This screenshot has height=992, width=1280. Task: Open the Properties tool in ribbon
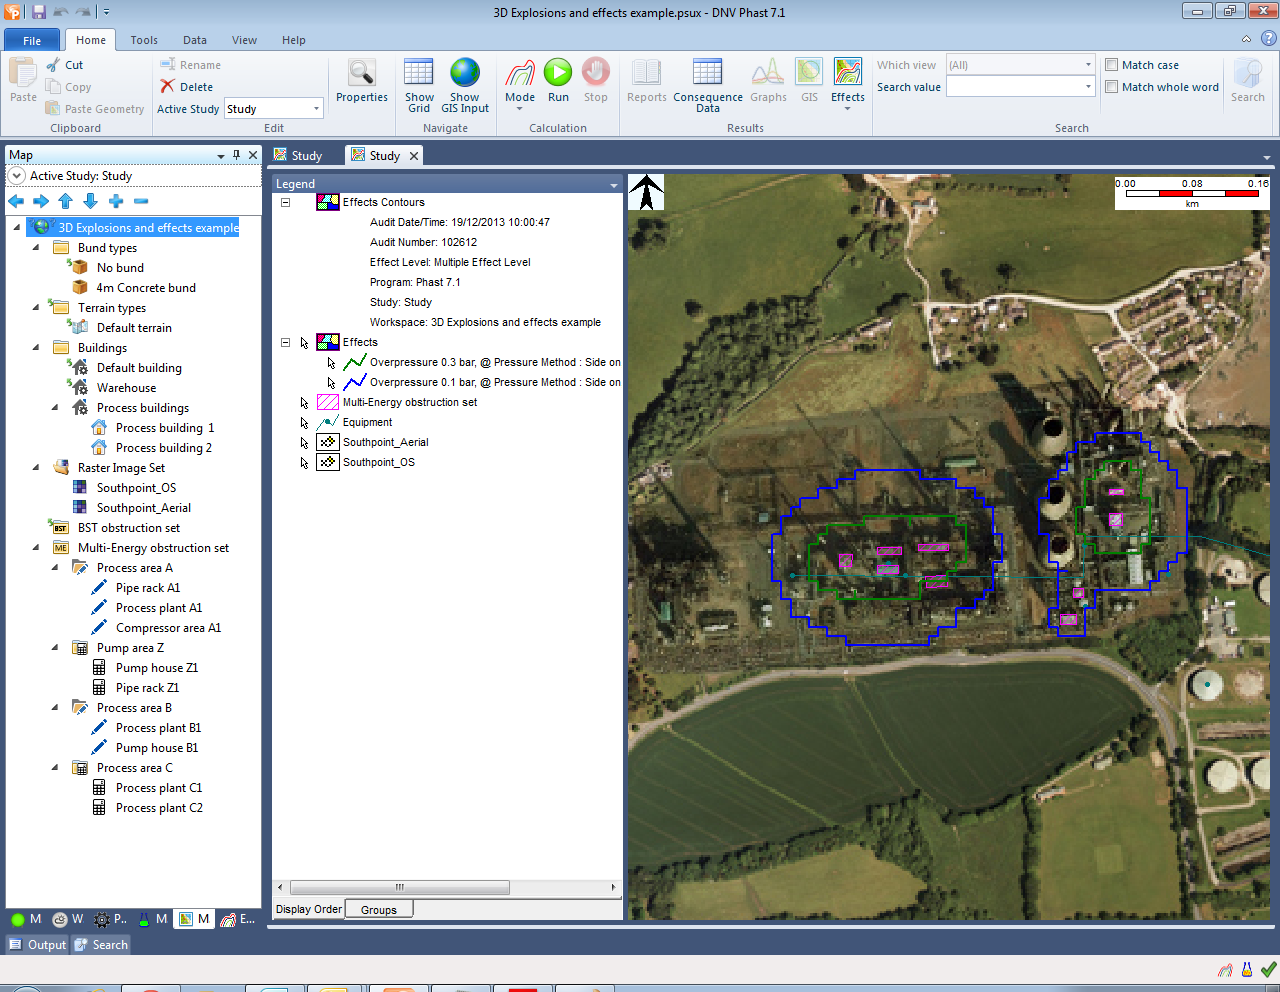361,81
